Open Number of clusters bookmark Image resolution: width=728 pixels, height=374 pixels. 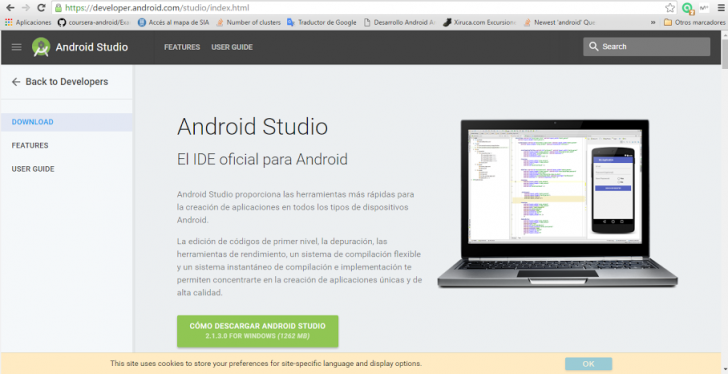tap(248, 22)
